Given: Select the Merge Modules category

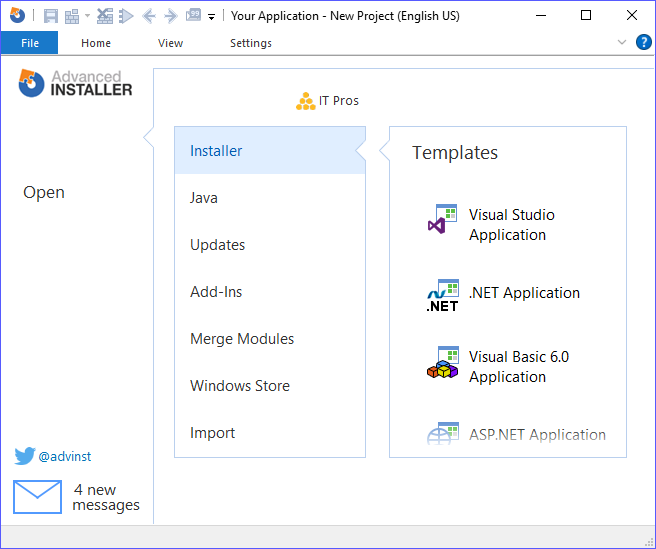Looking at the screenshot, I should [x=270, y=339].
